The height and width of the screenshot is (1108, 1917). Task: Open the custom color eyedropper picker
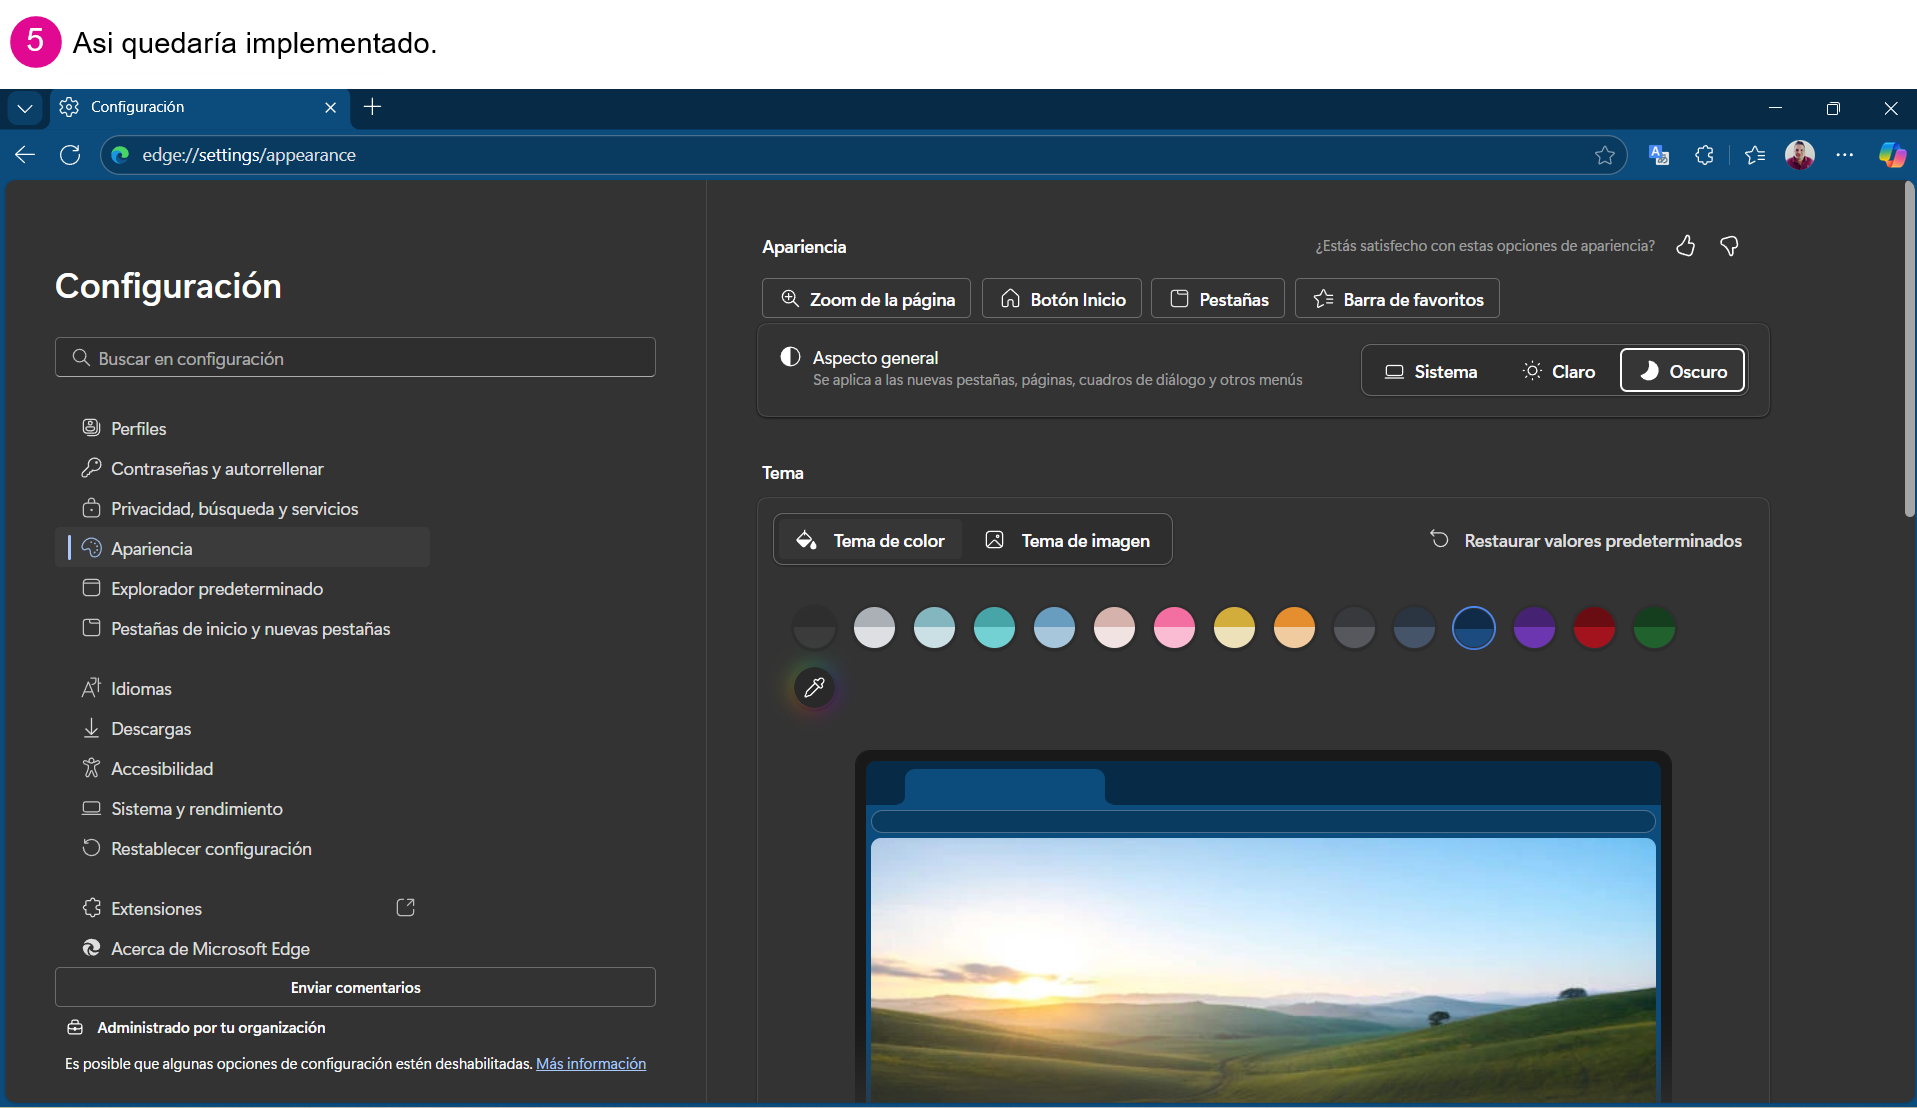pos(815,688)
